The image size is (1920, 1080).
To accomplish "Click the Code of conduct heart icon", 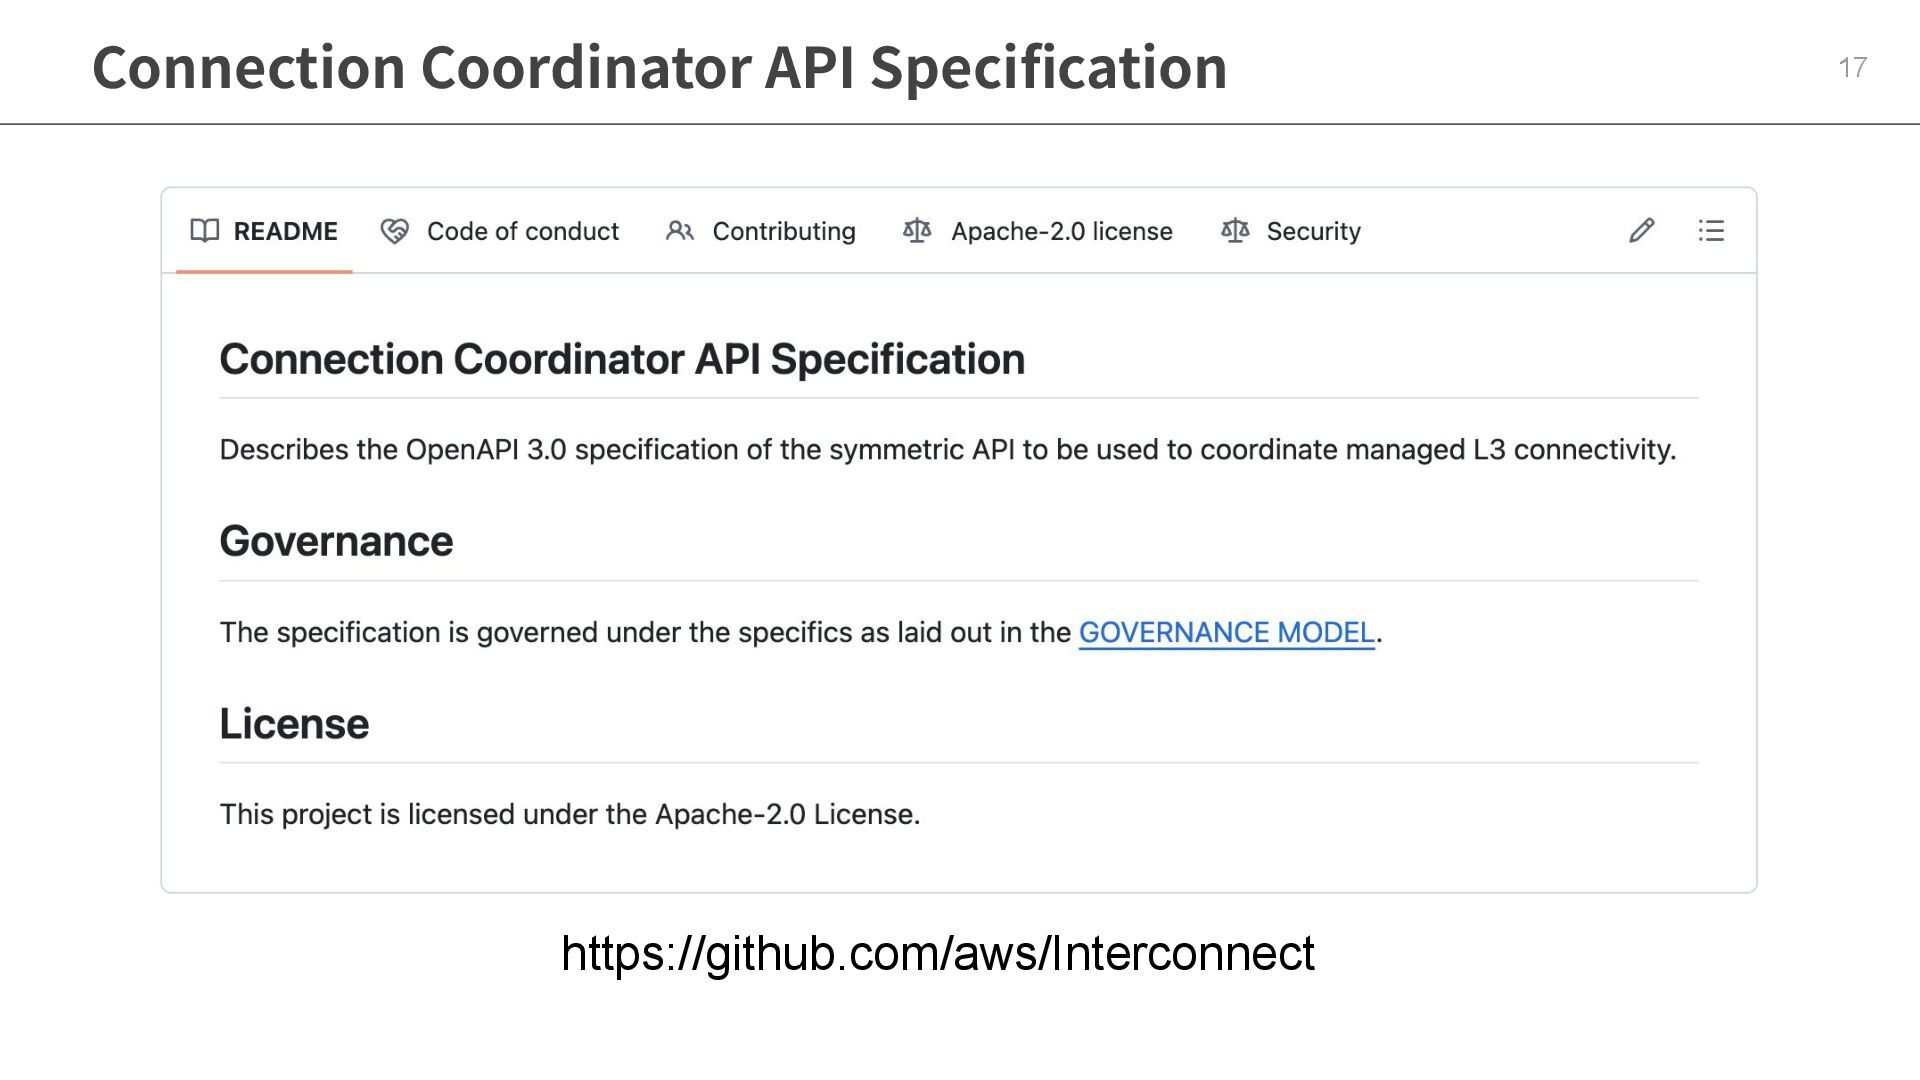I will click(394, 231).
